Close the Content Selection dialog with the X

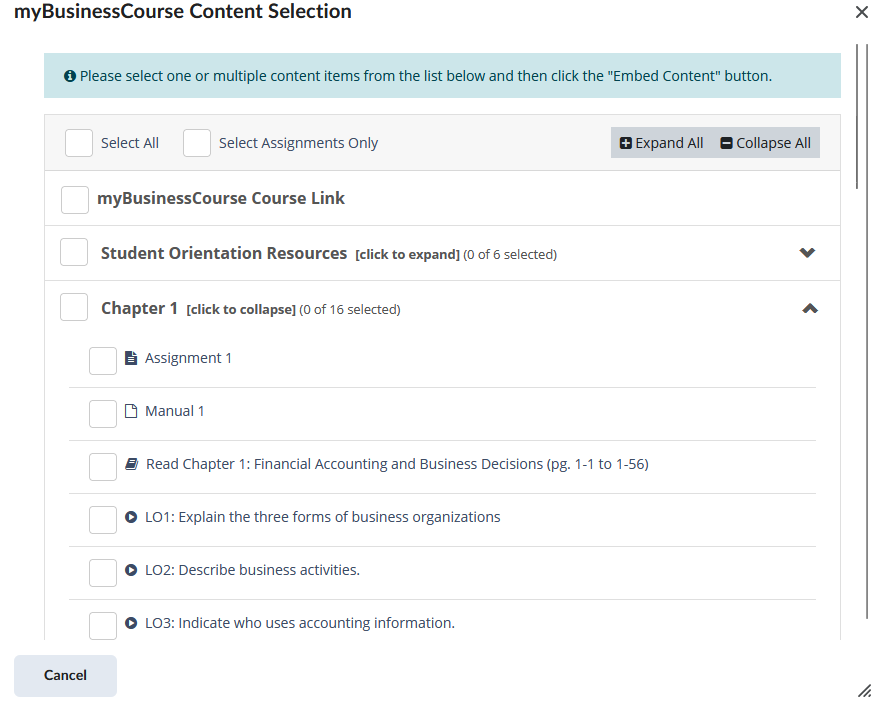[862, 12]
